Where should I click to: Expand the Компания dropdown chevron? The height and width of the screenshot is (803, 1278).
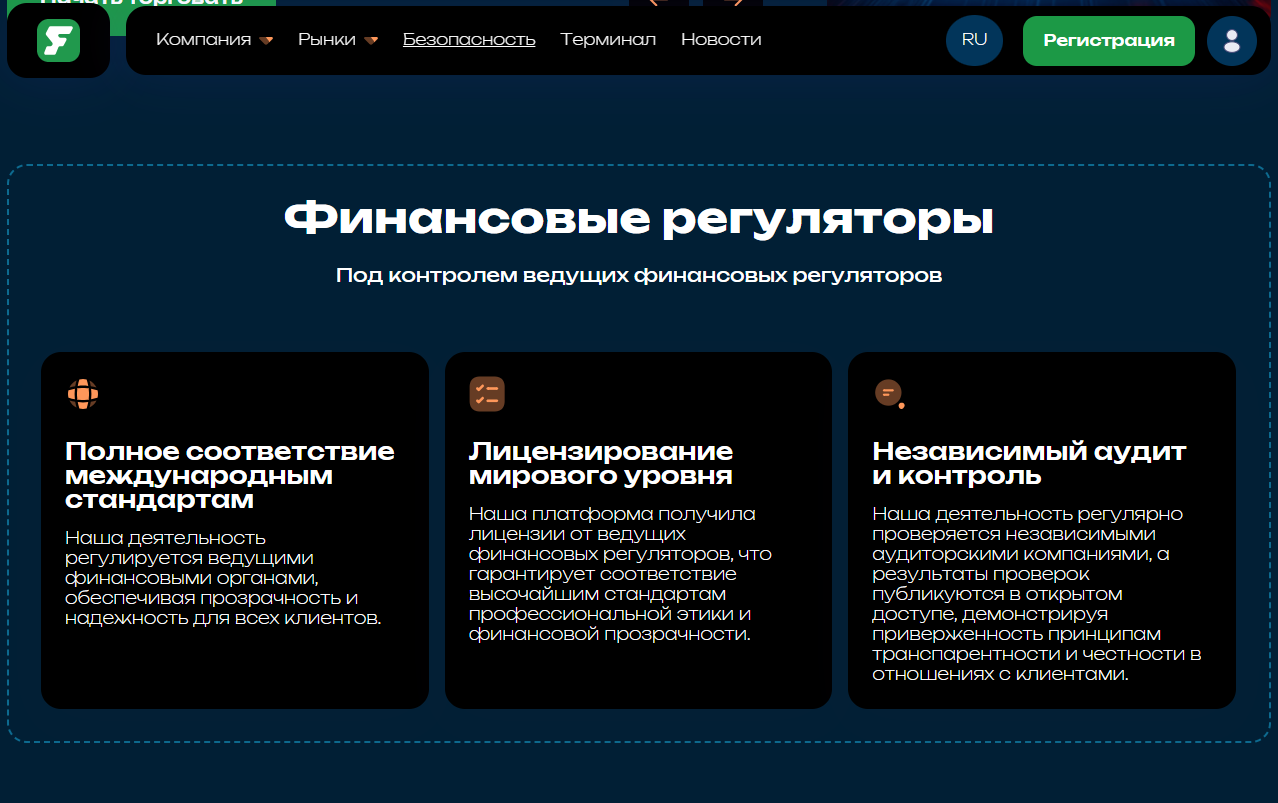coord(266,41)
